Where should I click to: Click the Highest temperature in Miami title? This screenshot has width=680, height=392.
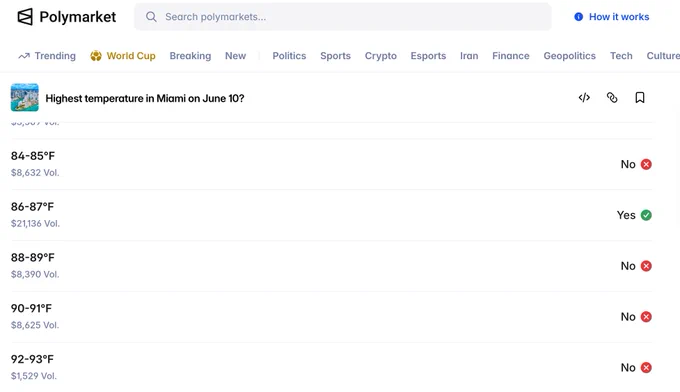(x=145, y=98)
